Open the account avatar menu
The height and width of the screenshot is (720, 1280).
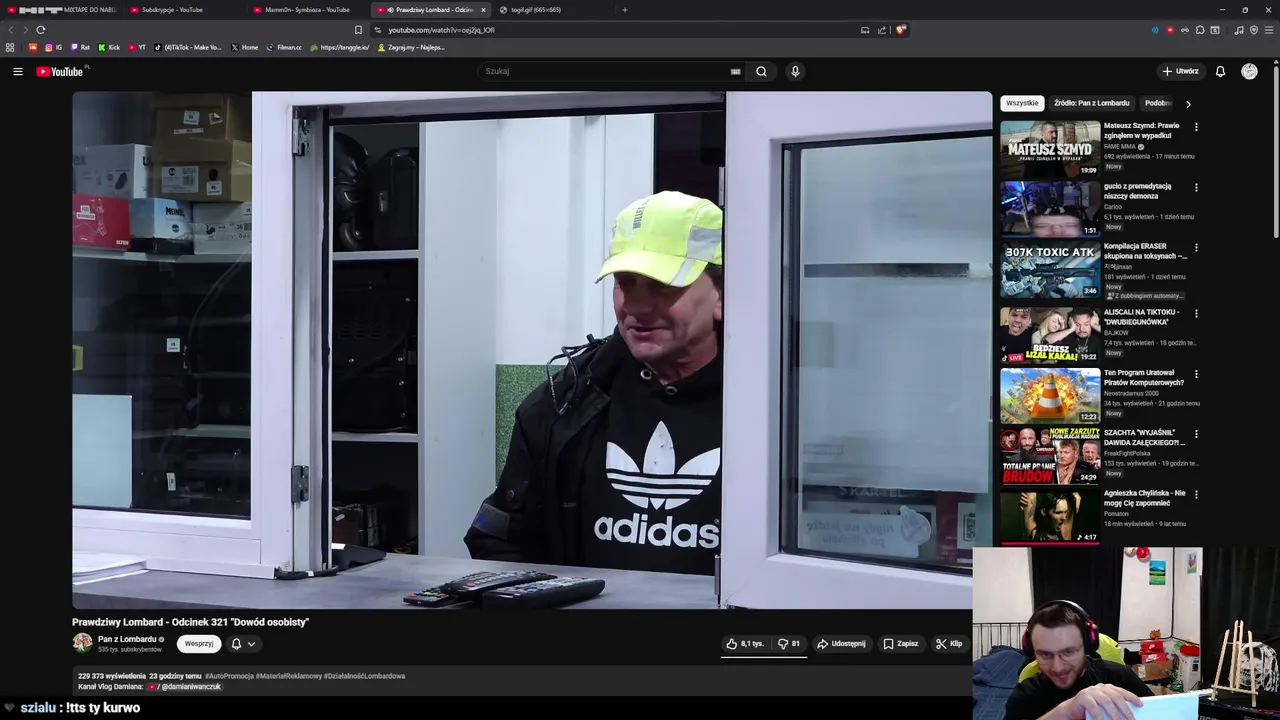click(1249, 71)
